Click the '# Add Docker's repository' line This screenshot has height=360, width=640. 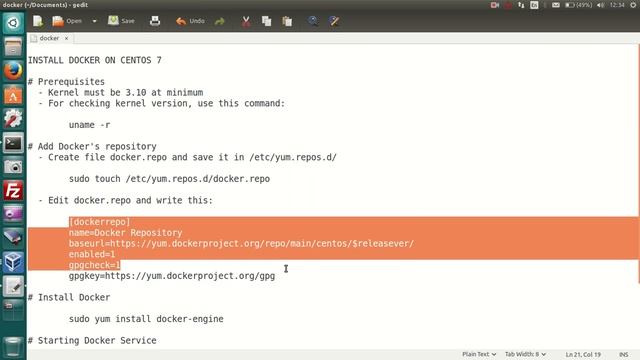[x=92, y=147]
